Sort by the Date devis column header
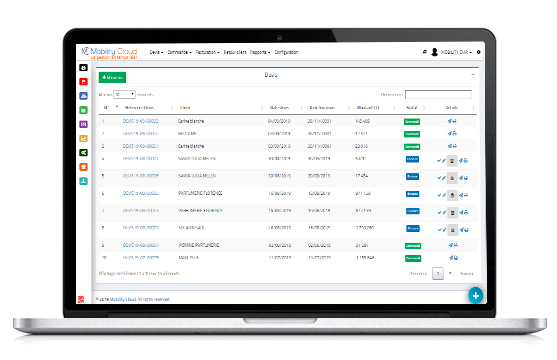The image size is (557, 360). (x=279, y=107)
